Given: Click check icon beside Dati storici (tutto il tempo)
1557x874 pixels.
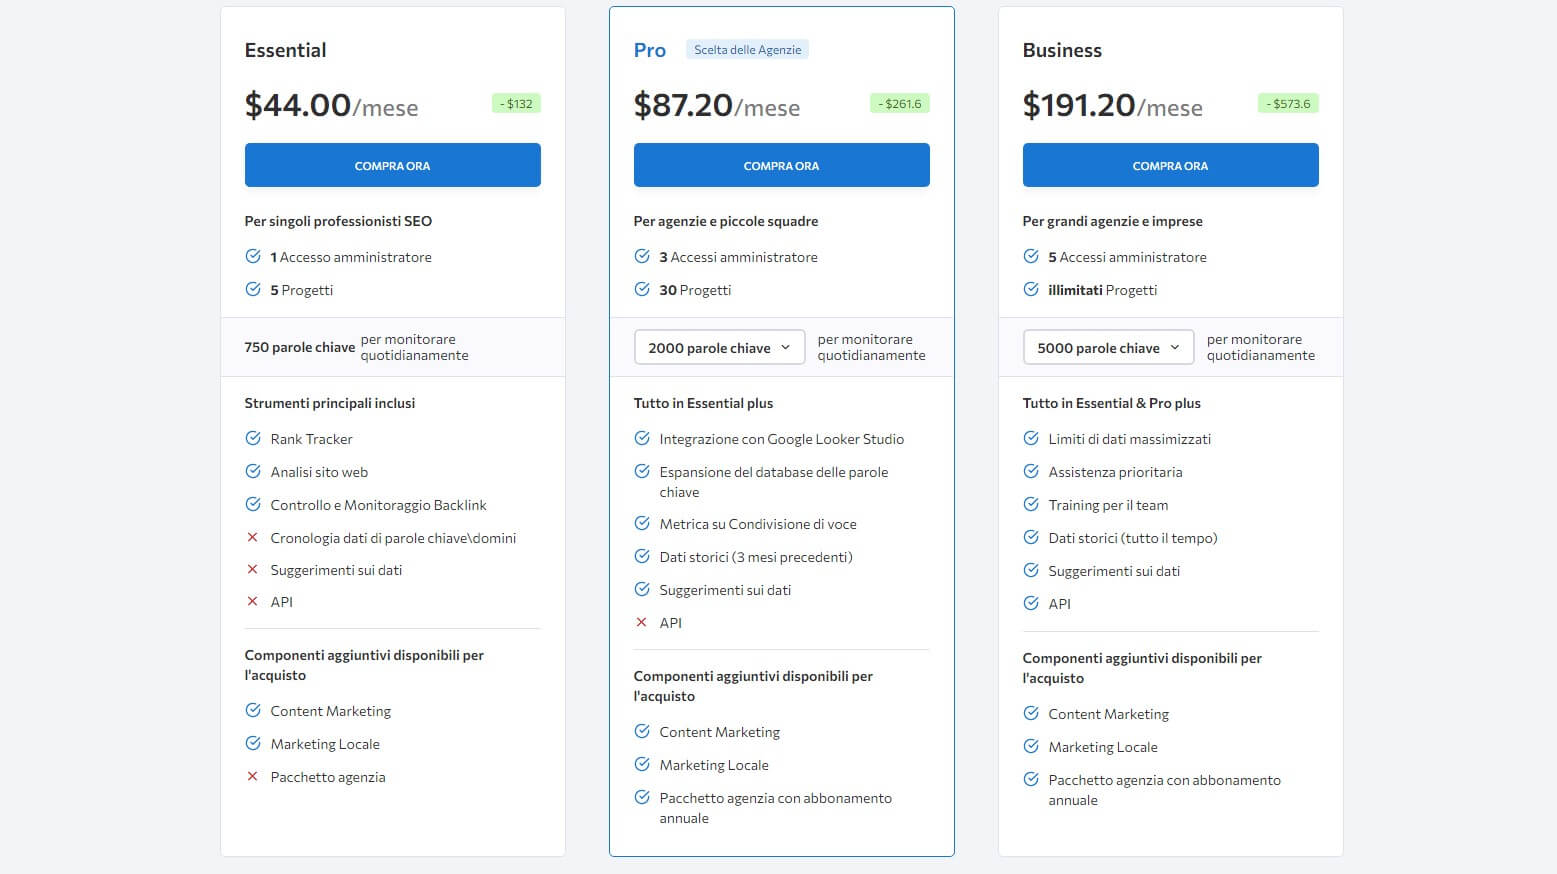Looking at the screenshot, I should 1031,537.
